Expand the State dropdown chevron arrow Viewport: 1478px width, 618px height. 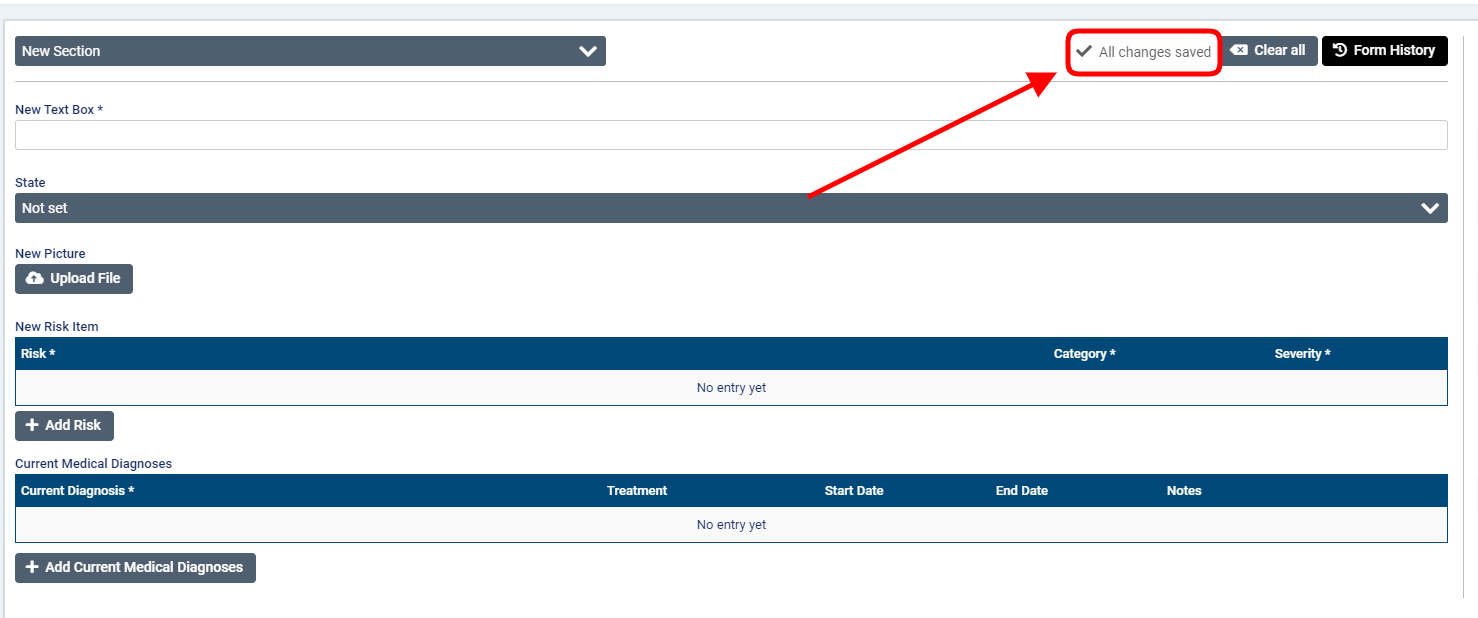tap(1430, 208)
